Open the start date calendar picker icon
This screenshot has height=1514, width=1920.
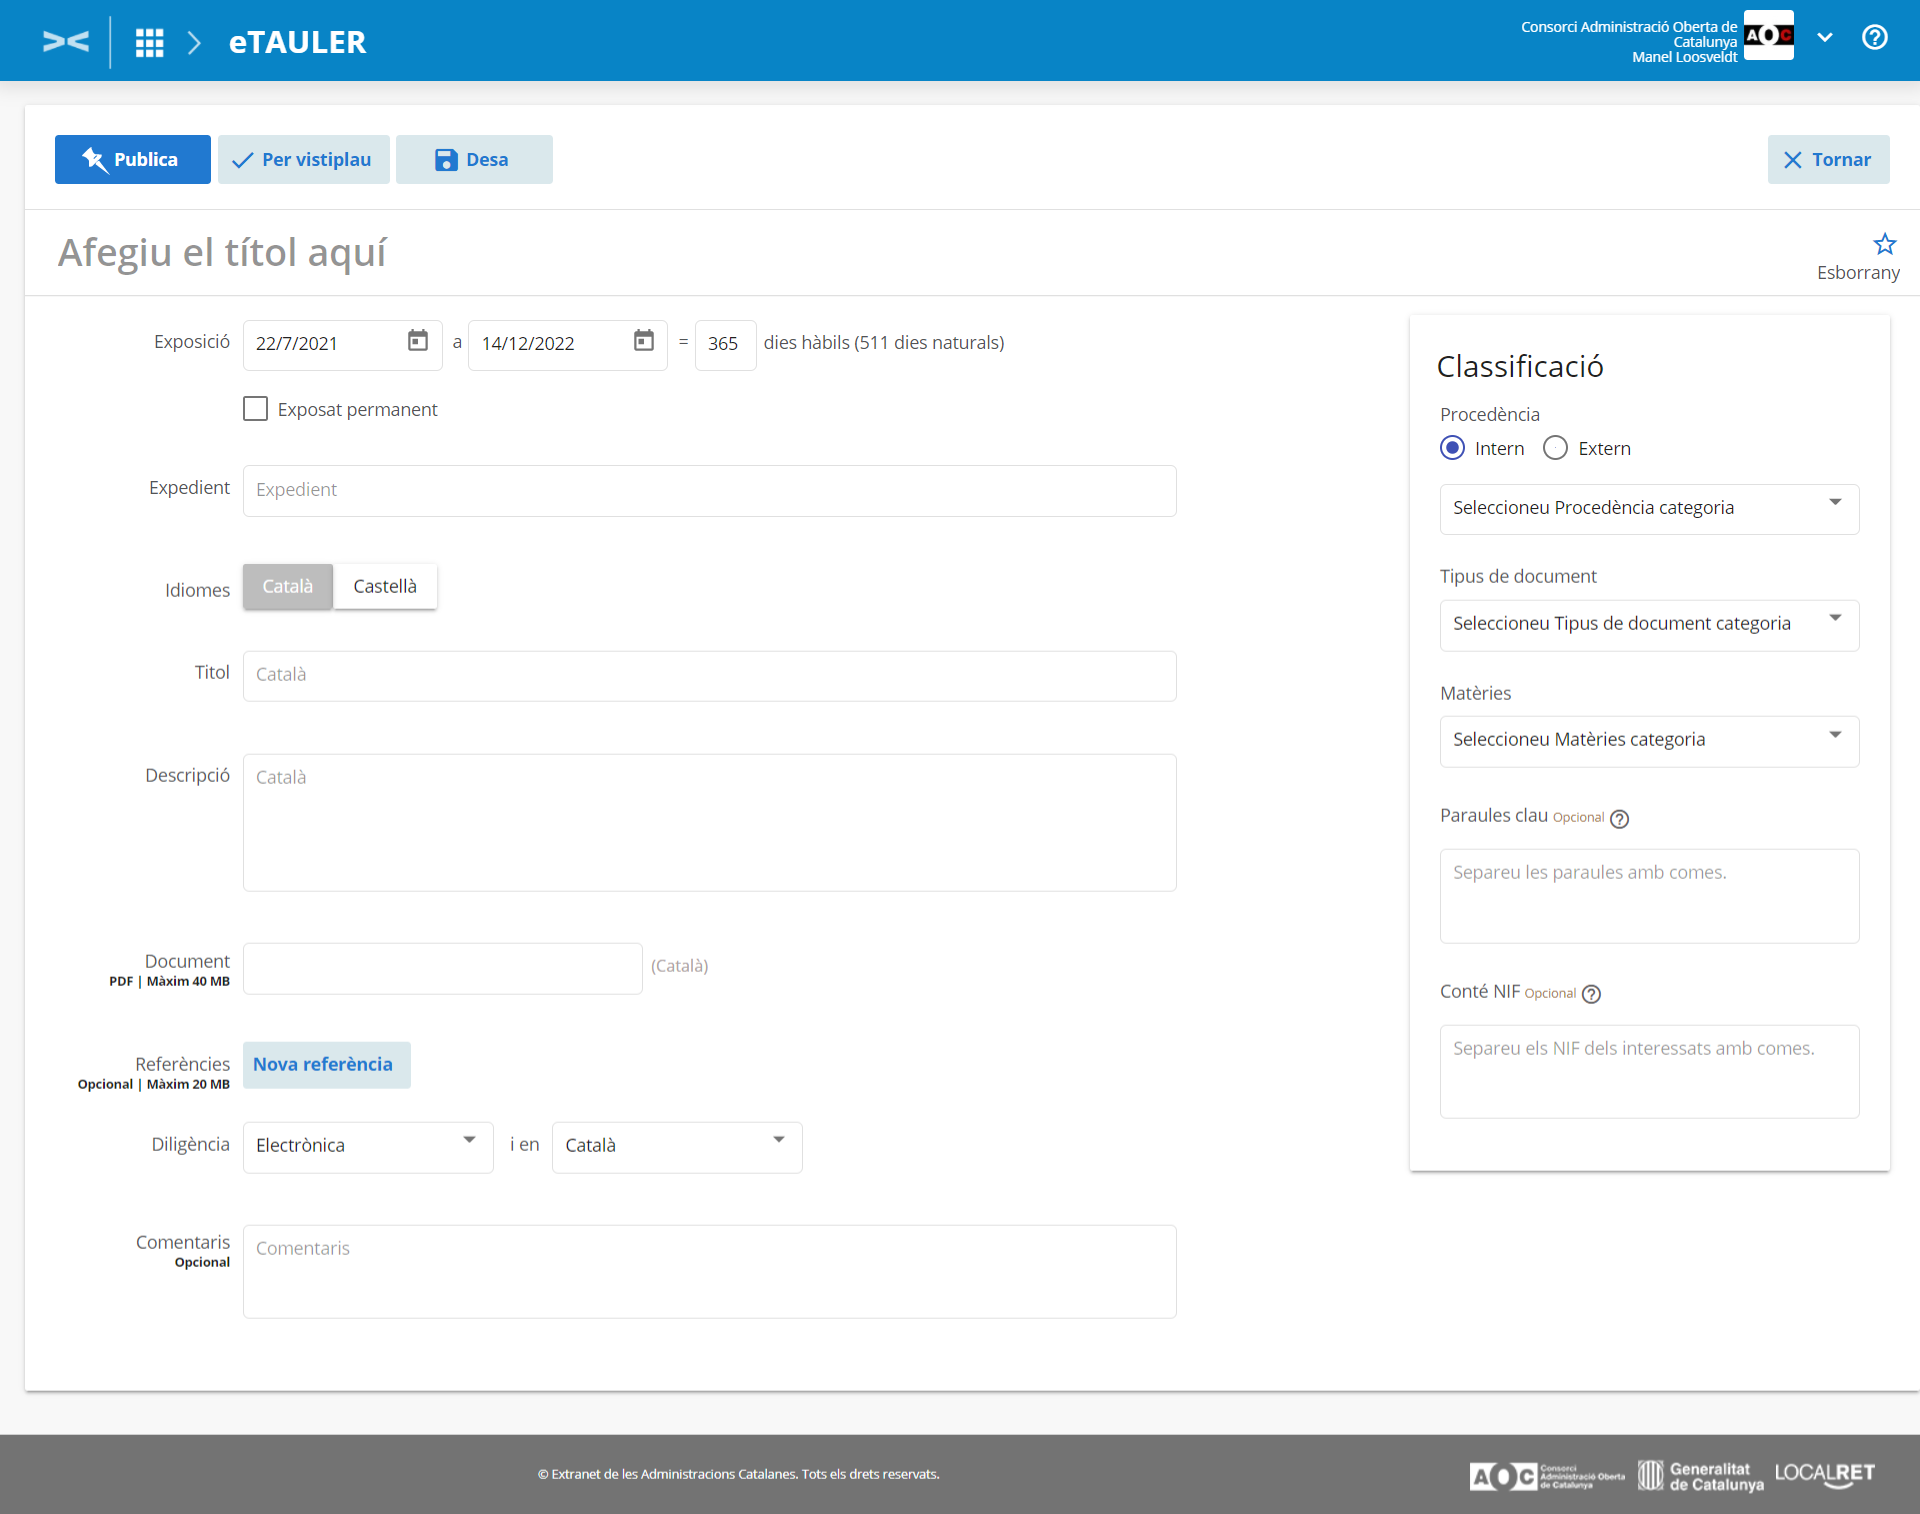418,341
